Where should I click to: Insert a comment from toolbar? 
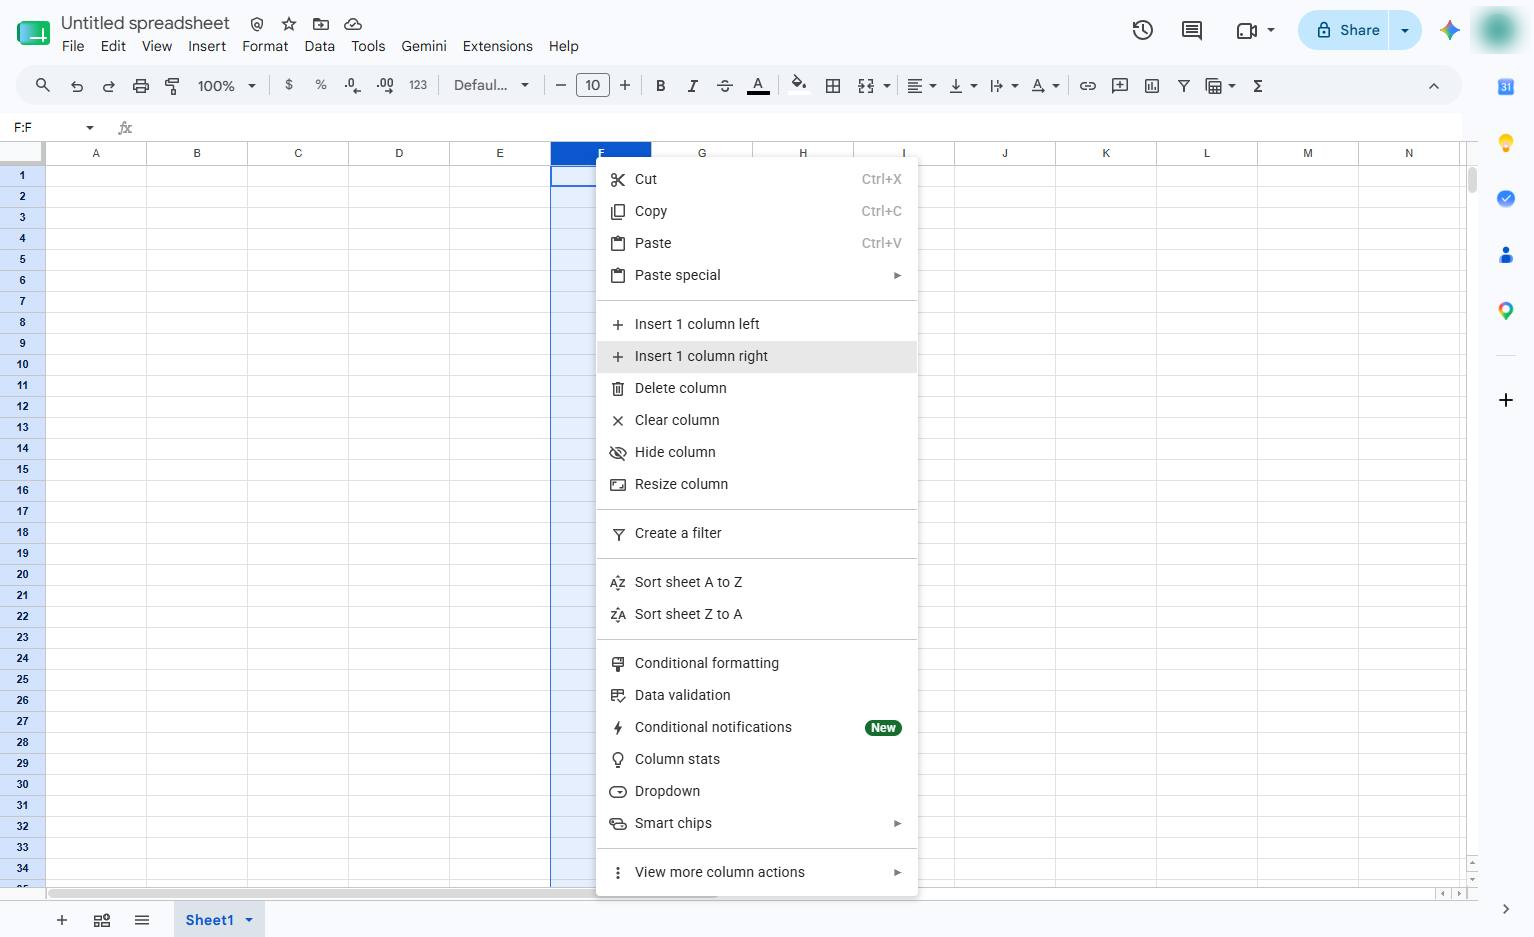[1120, 86]
